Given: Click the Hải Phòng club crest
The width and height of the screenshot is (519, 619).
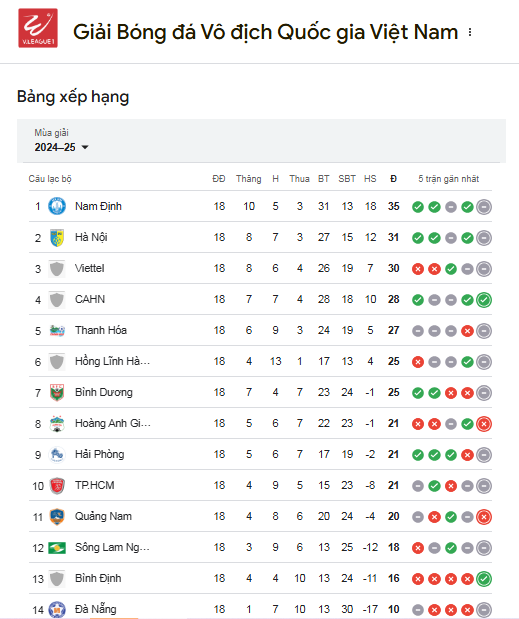Looking at the screenshot, I should (x=57, y=454).
